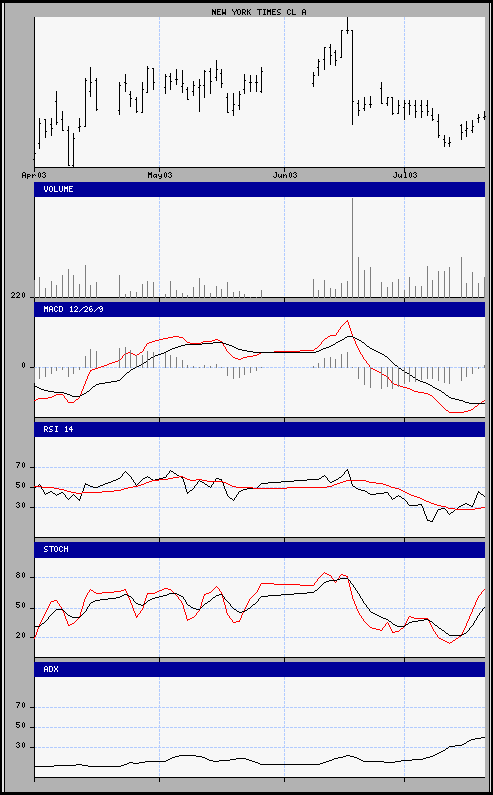This screenshot has width=493, height=795.
Task: Click the peak of red MACD line
Action: pyautogui.click(x=347, y=320)
